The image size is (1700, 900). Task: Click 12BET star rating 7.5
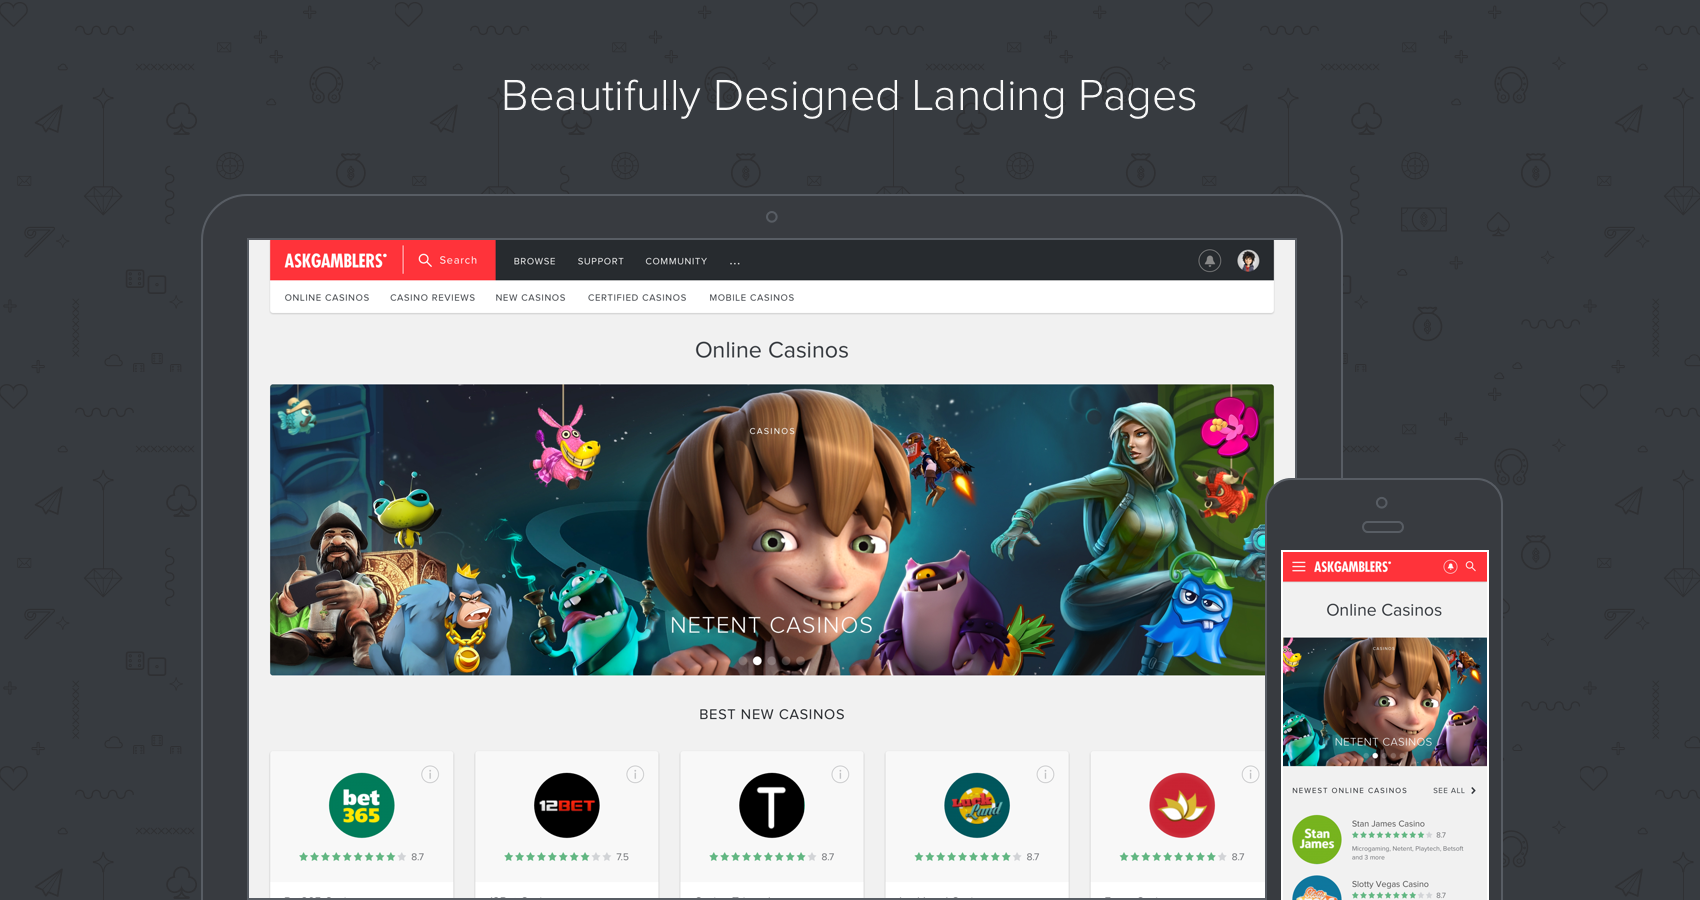tap(566, 857)
